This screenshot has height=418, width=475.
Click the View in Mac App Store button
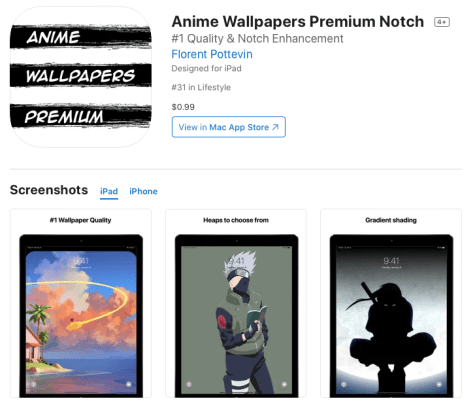pyautogui.click(x=229, y=127)
